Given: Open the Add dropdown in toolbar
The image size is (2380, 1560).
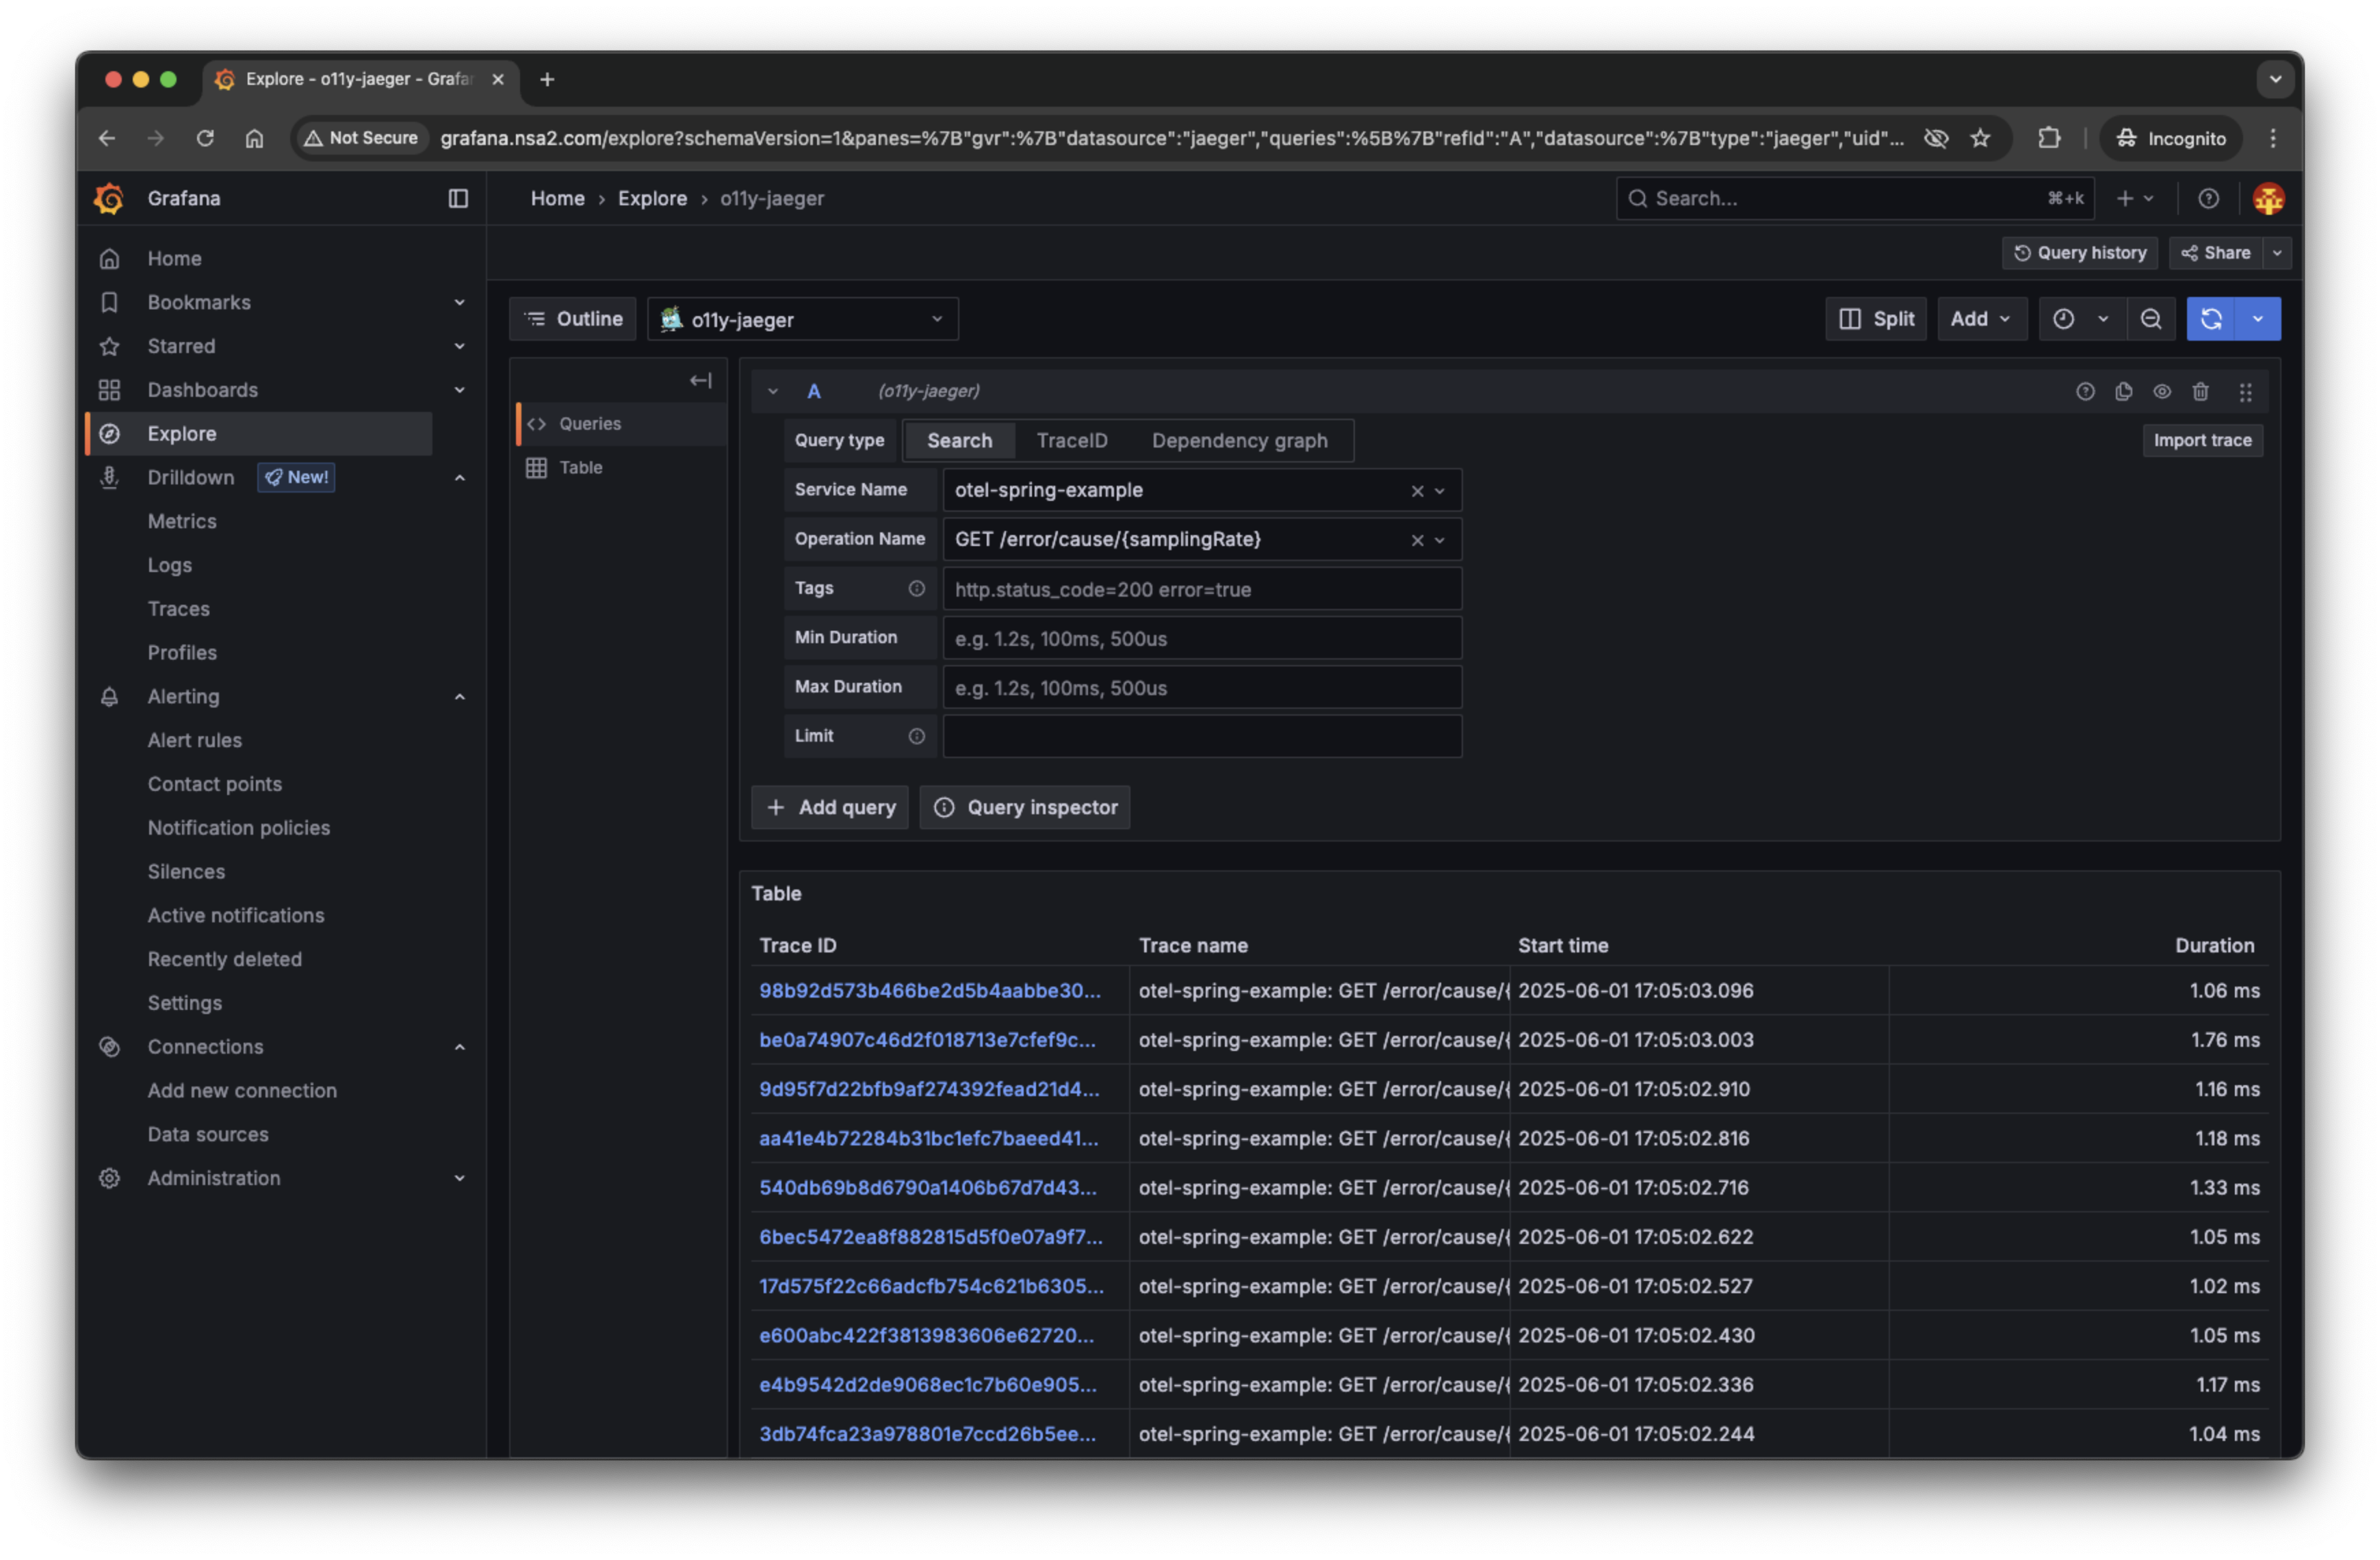Looking at the screenshot, I should [1981, 319].
